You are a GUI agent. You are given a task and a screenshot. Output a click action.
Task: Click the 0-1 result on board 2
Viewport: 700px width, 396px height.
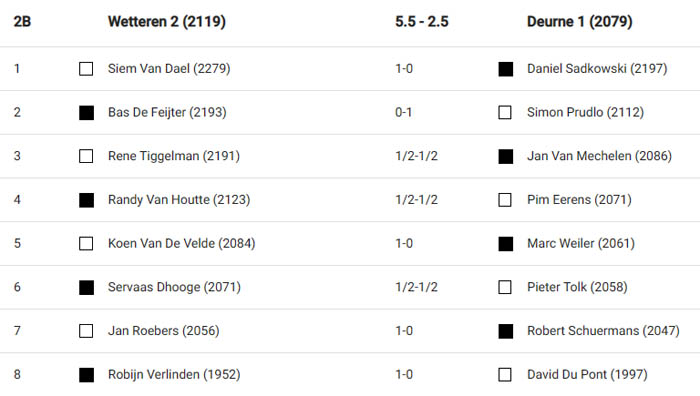click(404, 113)
